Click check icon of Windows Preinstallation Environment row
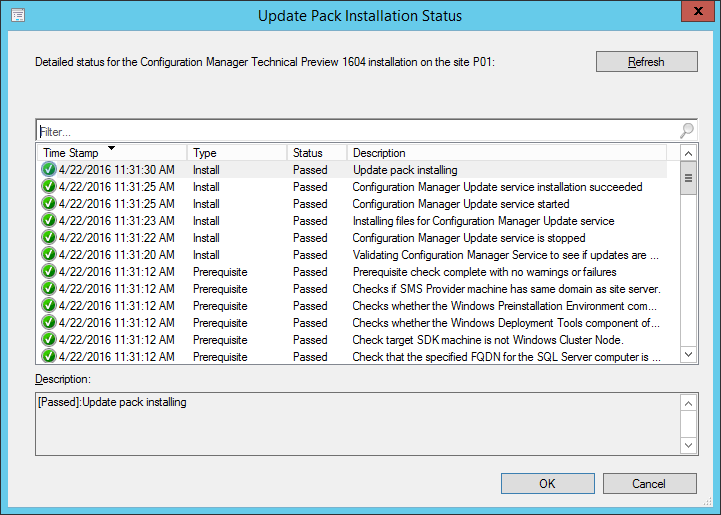This screenshot has height=515, width=721. point(49,305)
